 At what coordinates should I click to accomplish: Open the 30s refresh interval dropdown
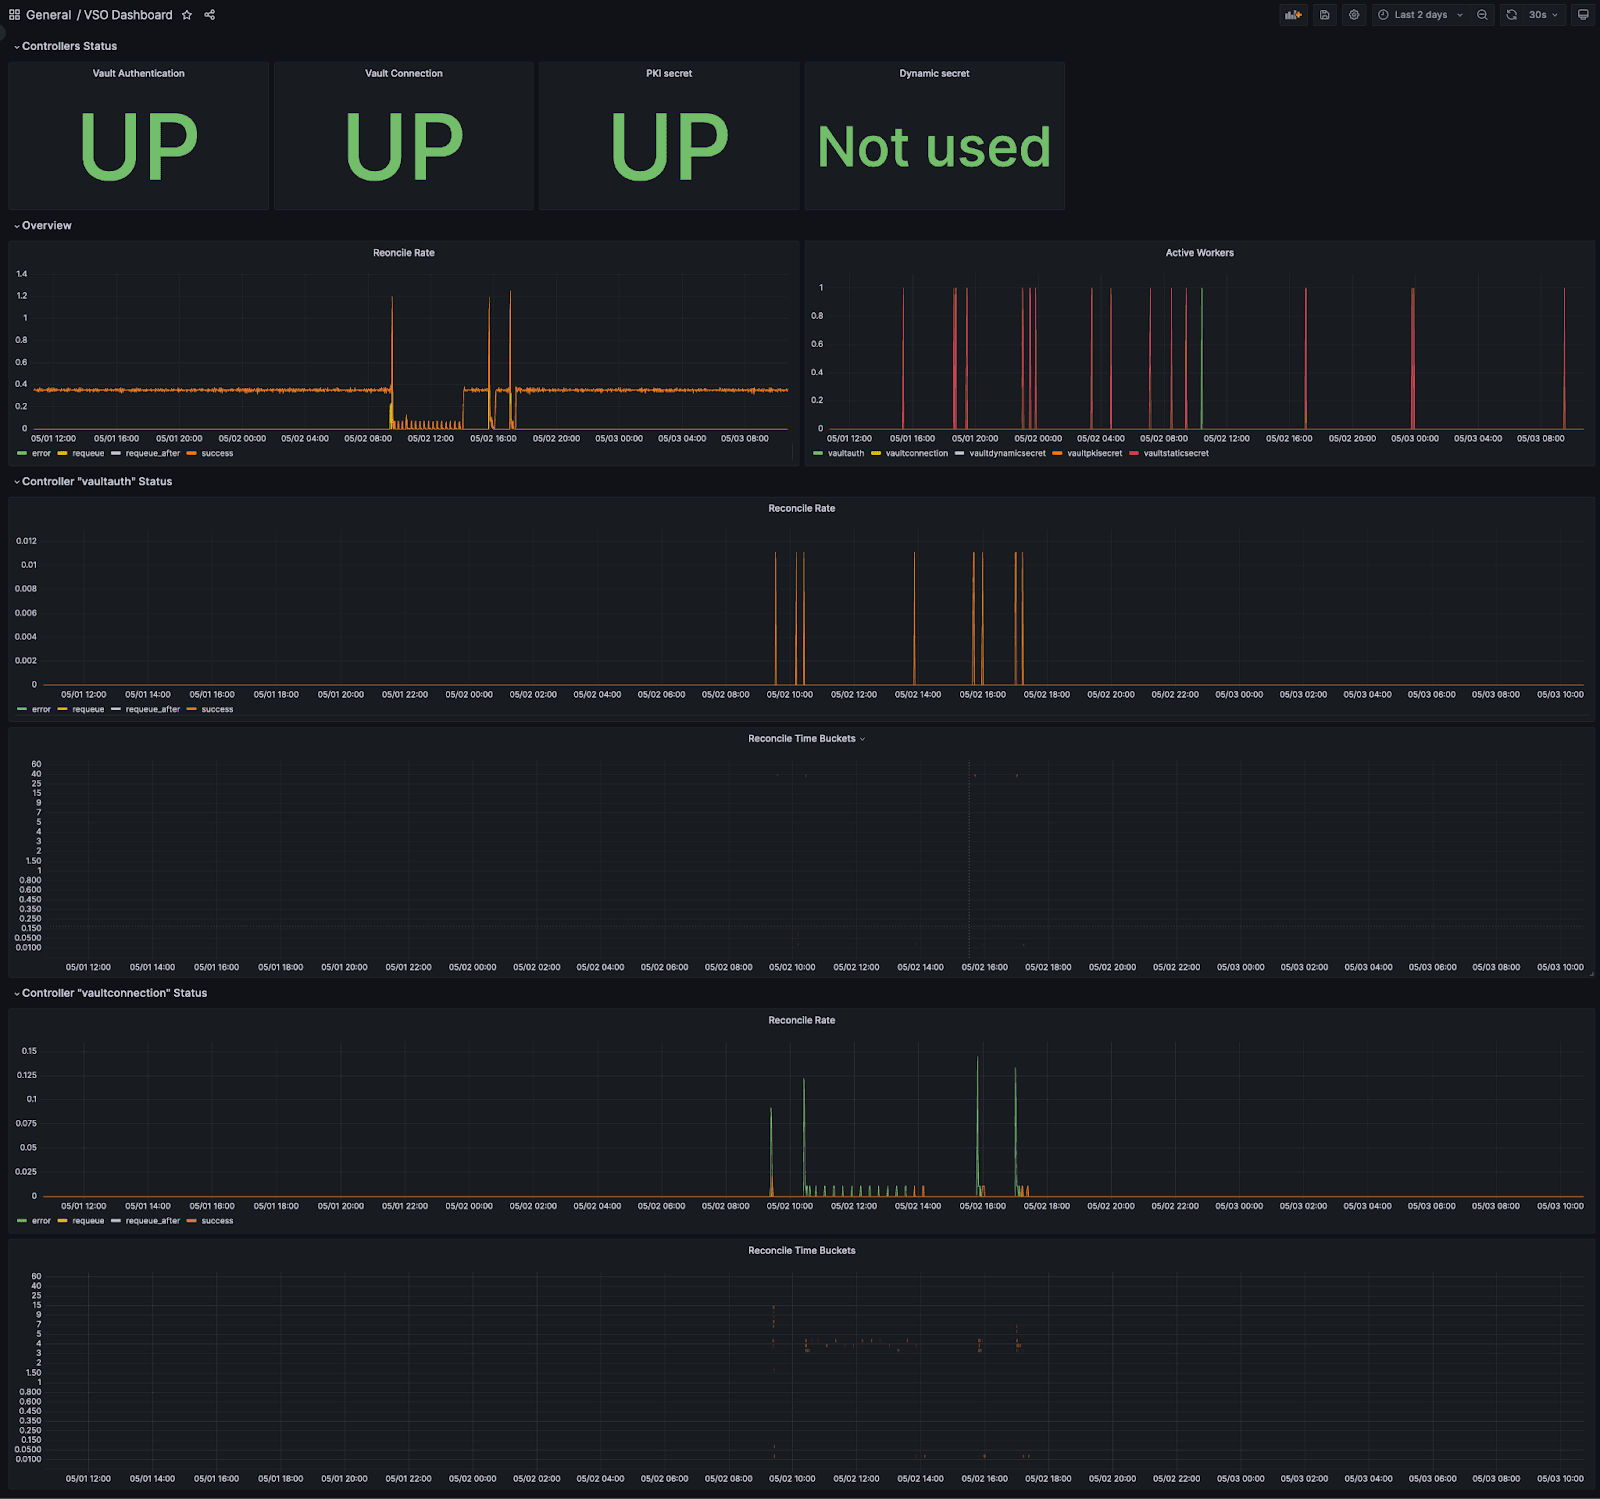coord(1543,15)
